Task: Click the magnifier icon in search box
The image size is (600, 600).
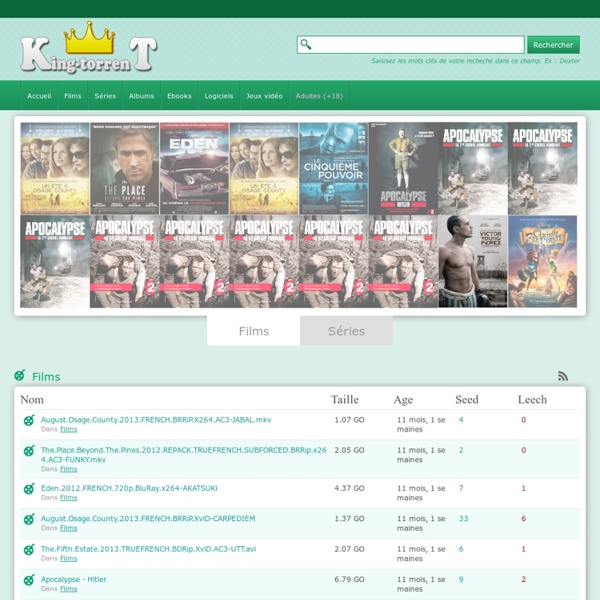Action: 305,44
